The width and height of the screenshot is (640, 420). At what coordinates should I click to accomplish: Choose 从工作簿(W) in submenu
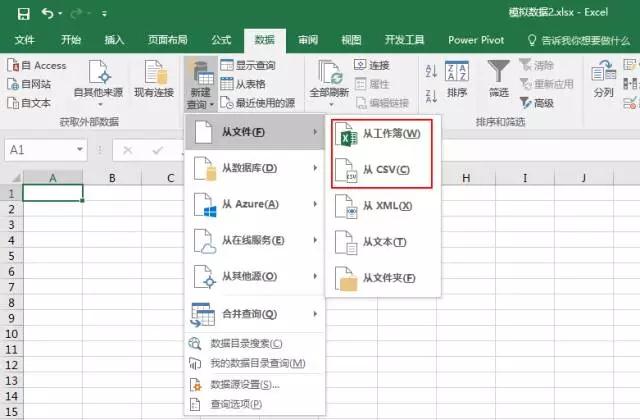[382, 134]
